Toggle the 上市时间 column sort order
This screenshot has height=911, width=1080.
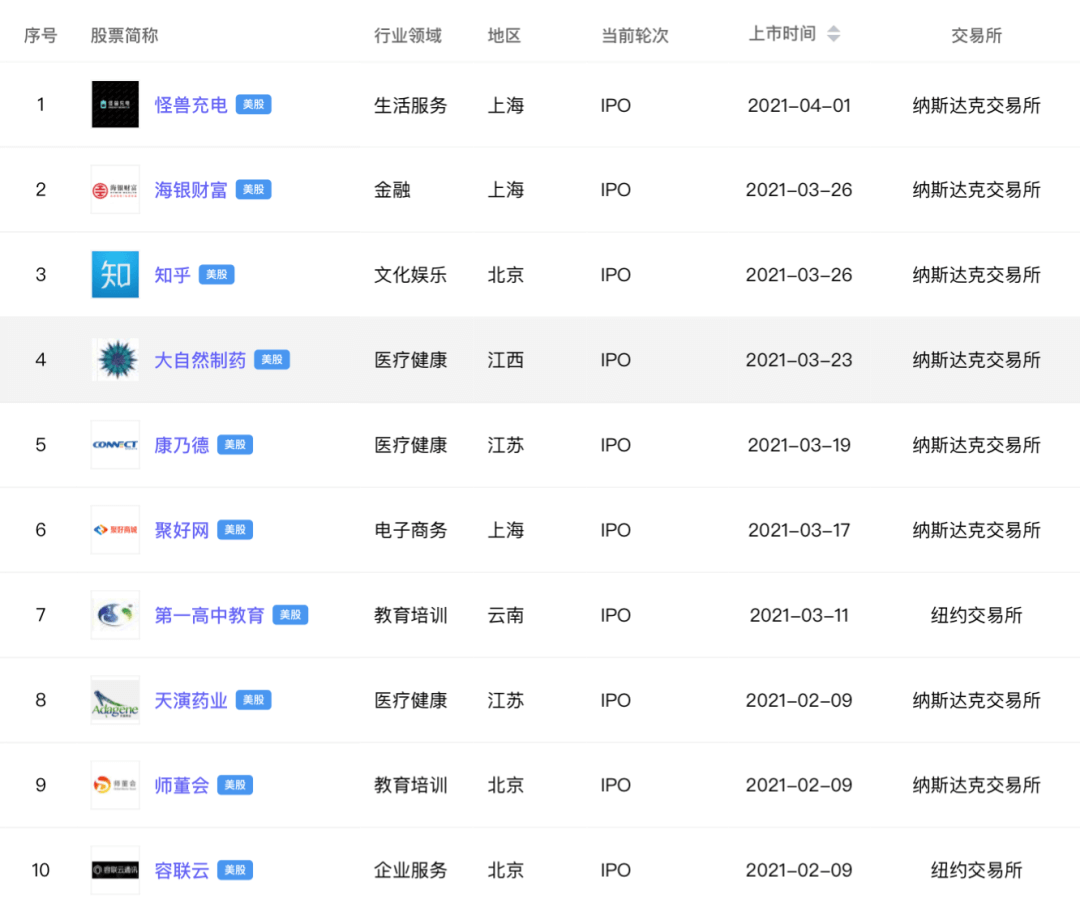[834, 32]
